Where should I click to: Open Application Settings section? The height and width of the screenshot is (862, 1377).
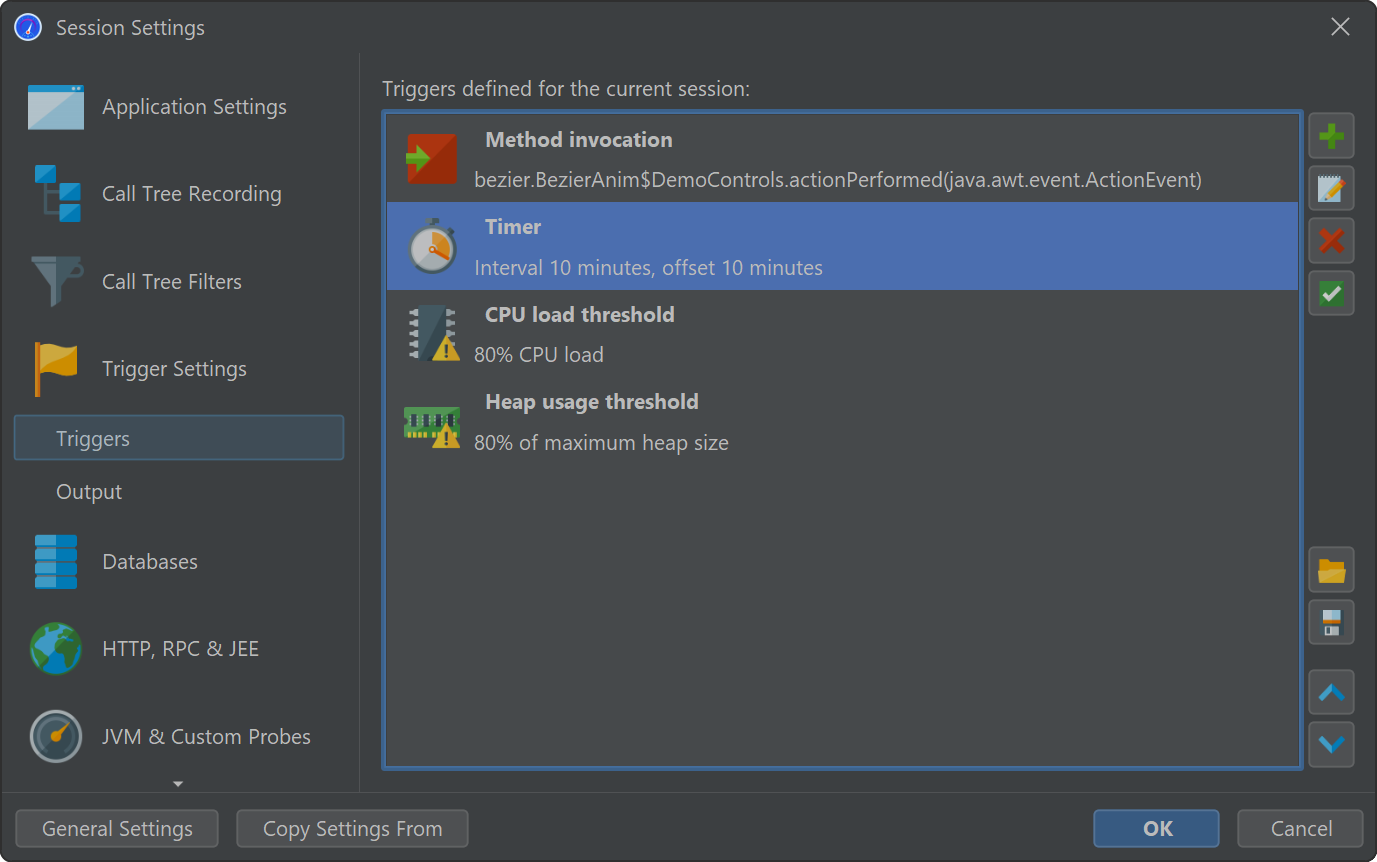194,107
